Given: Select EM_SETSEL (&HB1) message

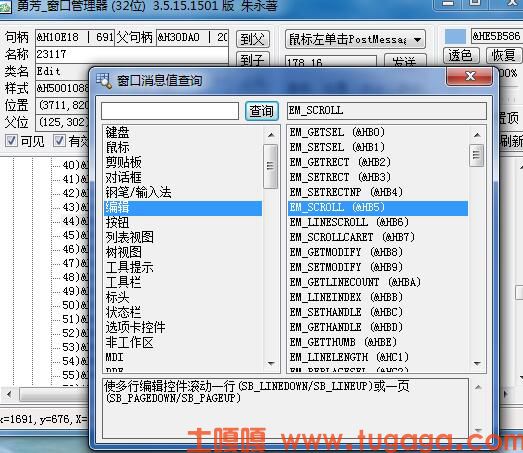Looking at the screenshot, I should click(x=378, y=147).
